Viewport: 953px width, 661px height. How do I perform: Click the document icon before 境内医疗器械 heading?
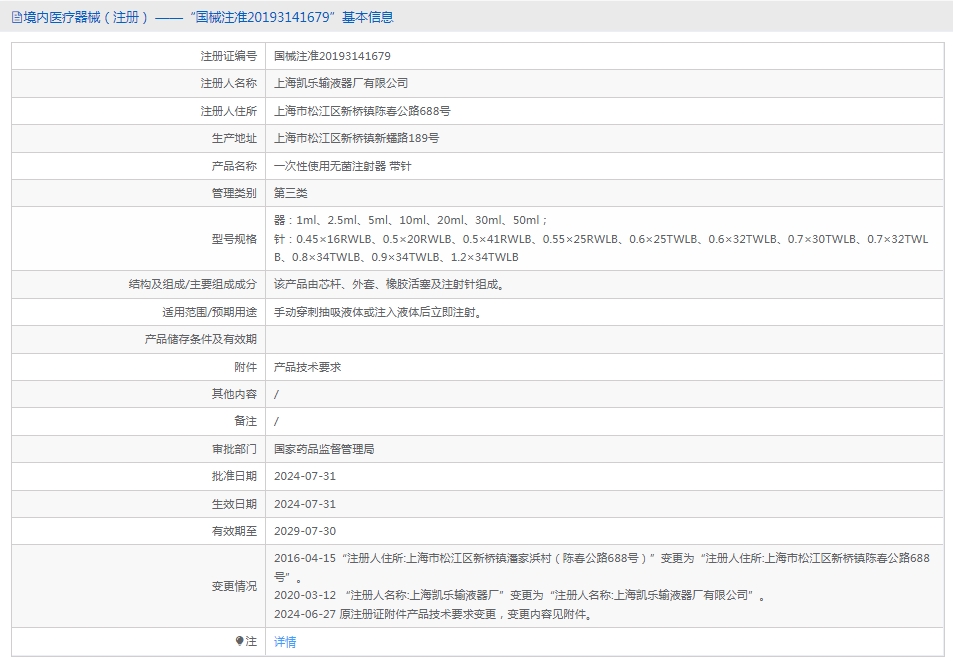pos(16,17)
